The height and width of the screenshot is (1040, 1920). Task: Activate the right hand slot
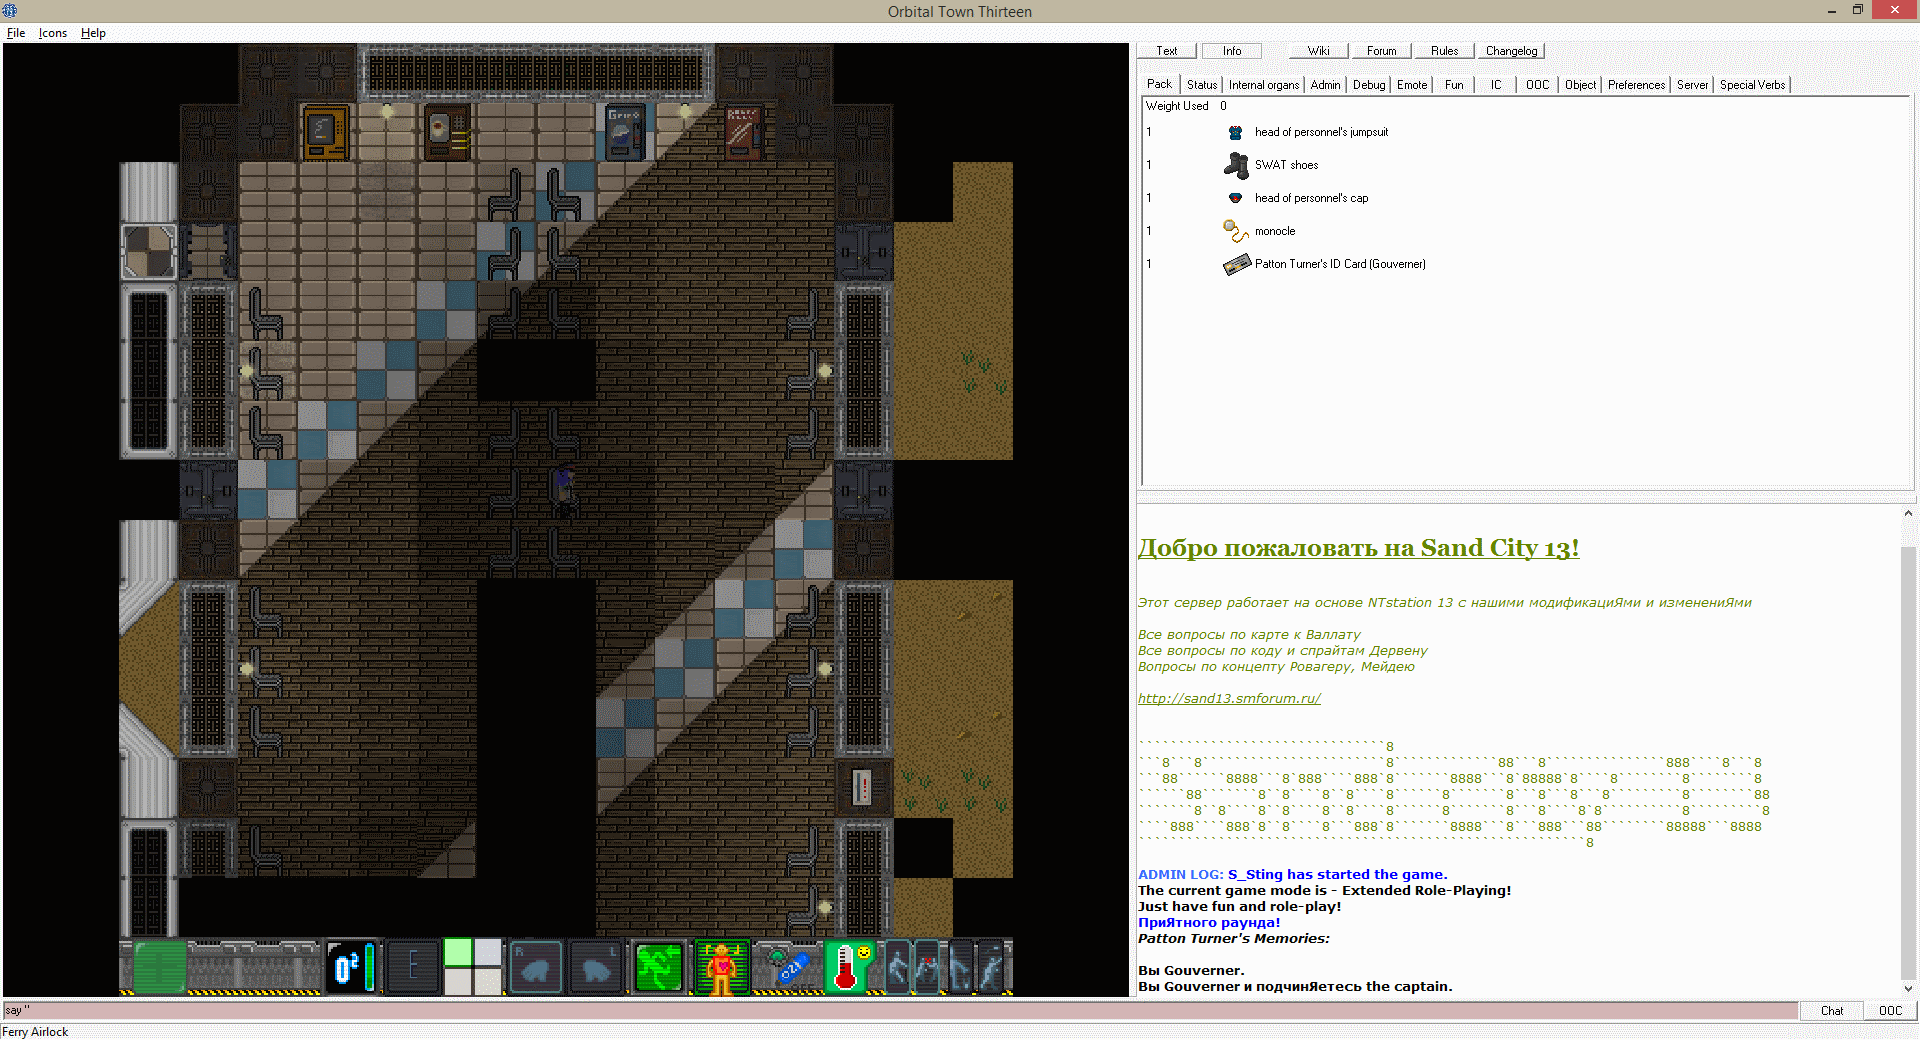536,968
